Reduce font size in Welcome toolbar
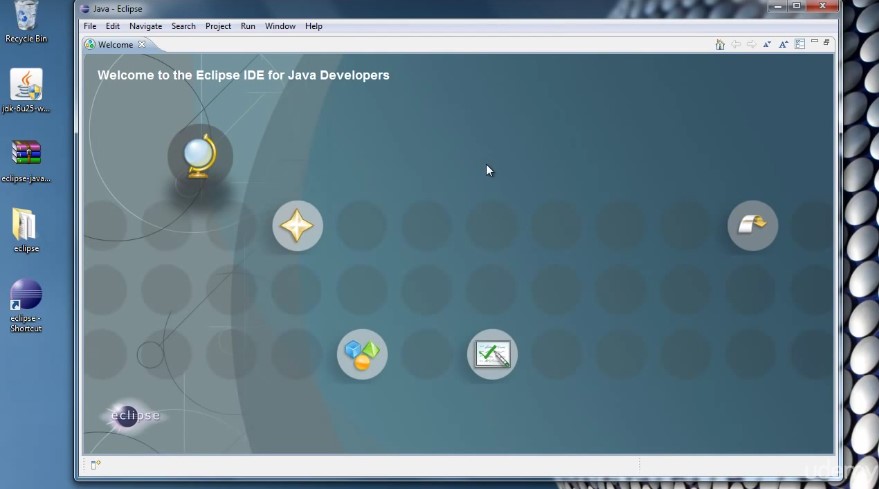Image resolution: width=879 pixels, height=489 pixels. coord(767,45)
